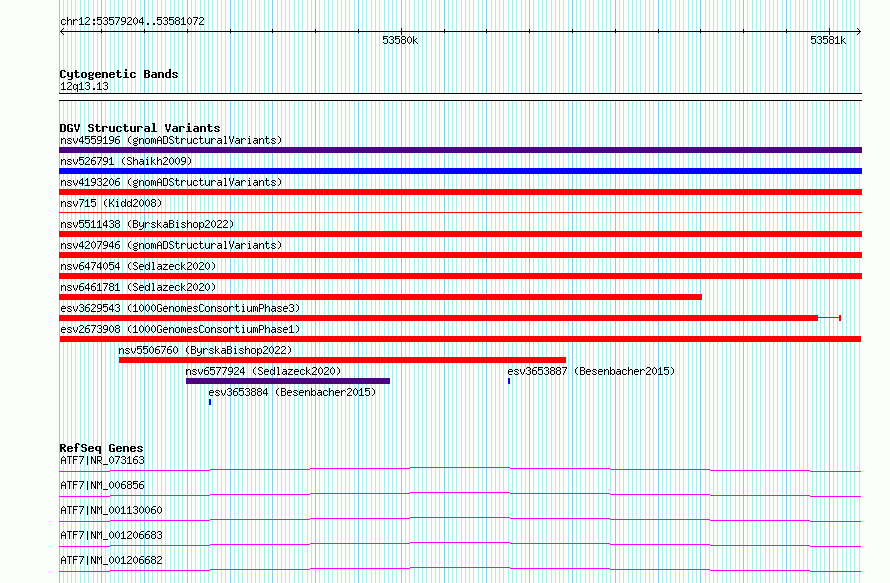Click the small blue esv3653884 marker

point(210,402)
